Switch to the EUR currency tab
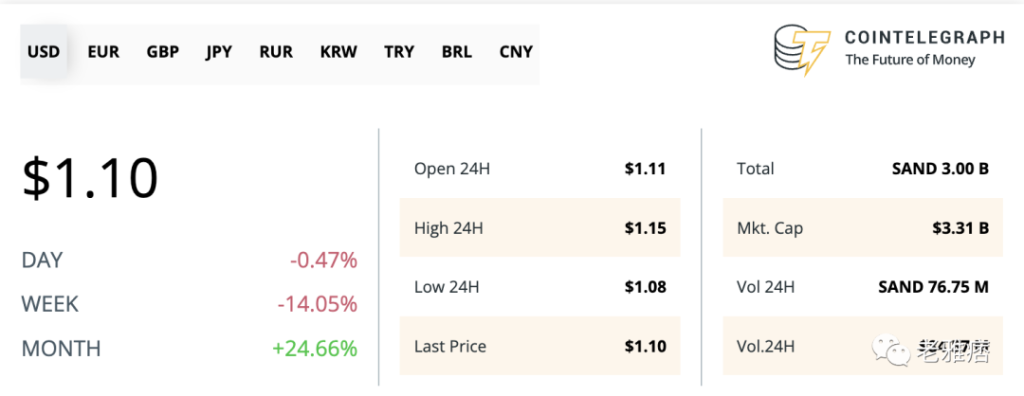The width and height of the screenshot is (1024, 396). click(x=103, y=52)
